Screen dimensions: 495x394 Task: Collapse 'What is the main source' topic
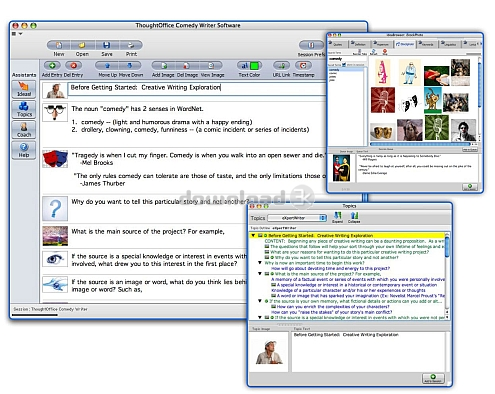click(x=260, y=273)
